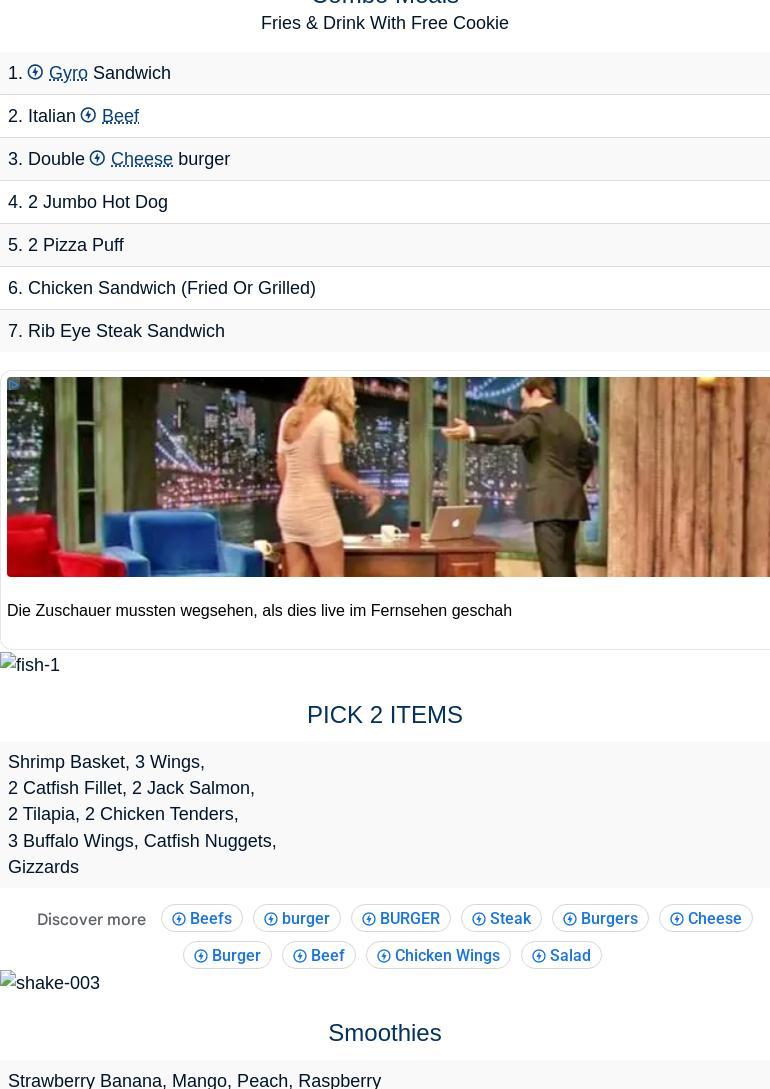770x1089 pixels.
Task: Click the lightning icon before Cheese link
Action: [x=97, y=158]
